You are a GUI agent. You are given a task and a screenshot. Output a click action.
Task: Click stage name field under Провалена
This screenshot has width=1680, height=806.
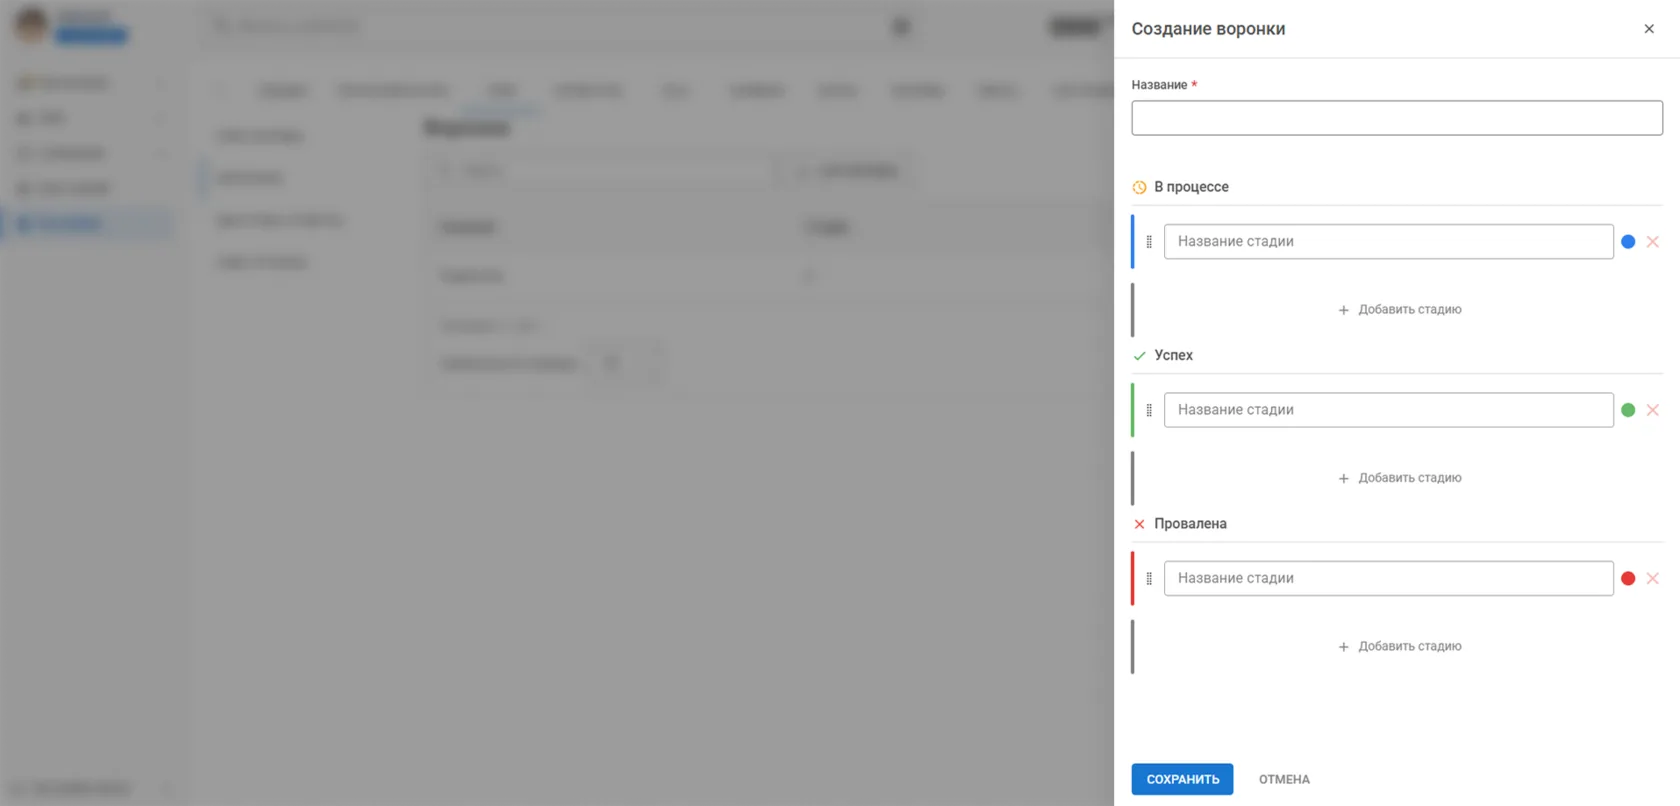1388,578
